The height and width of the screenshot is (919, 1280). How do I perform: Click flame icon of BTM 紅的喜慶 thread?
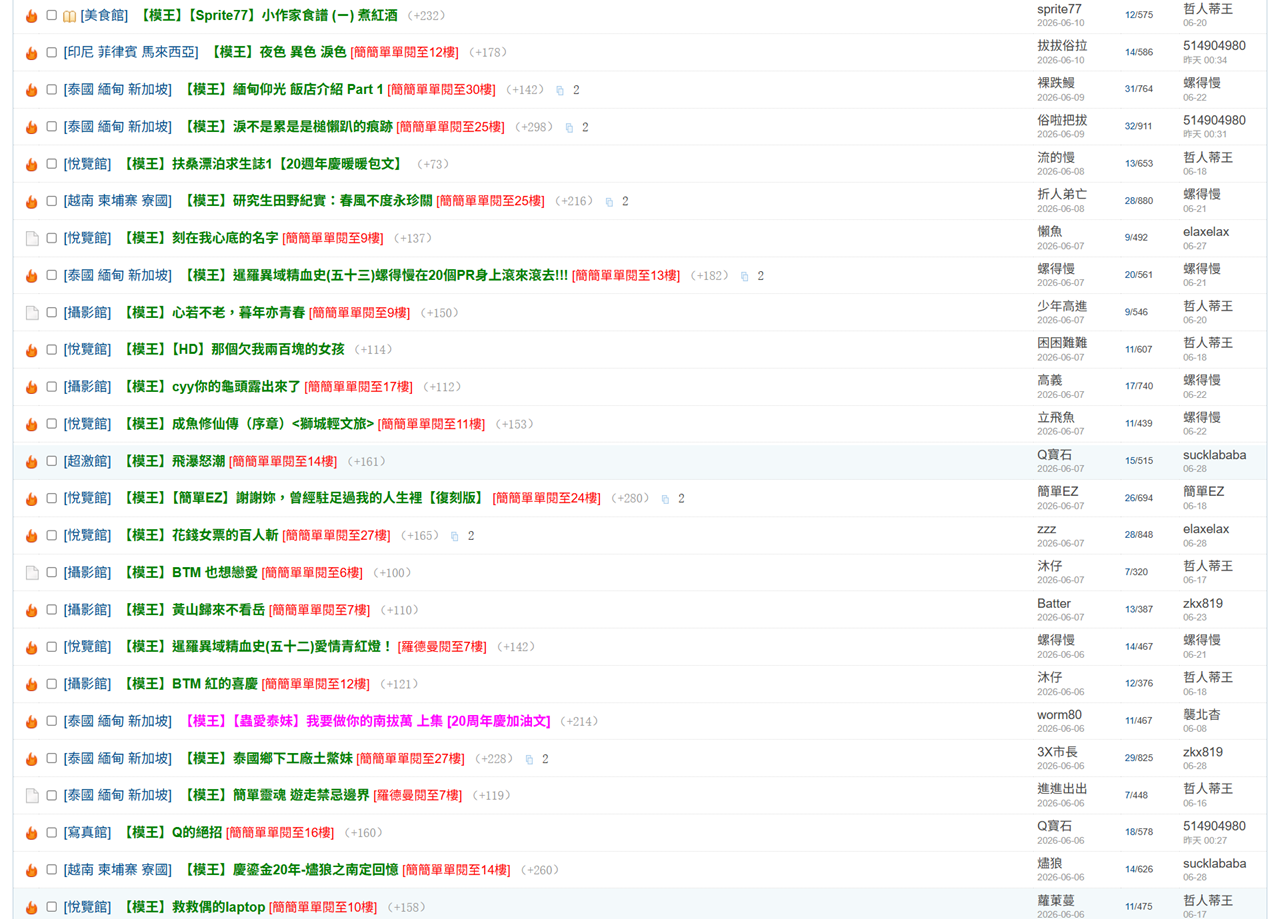pos(31,684)
